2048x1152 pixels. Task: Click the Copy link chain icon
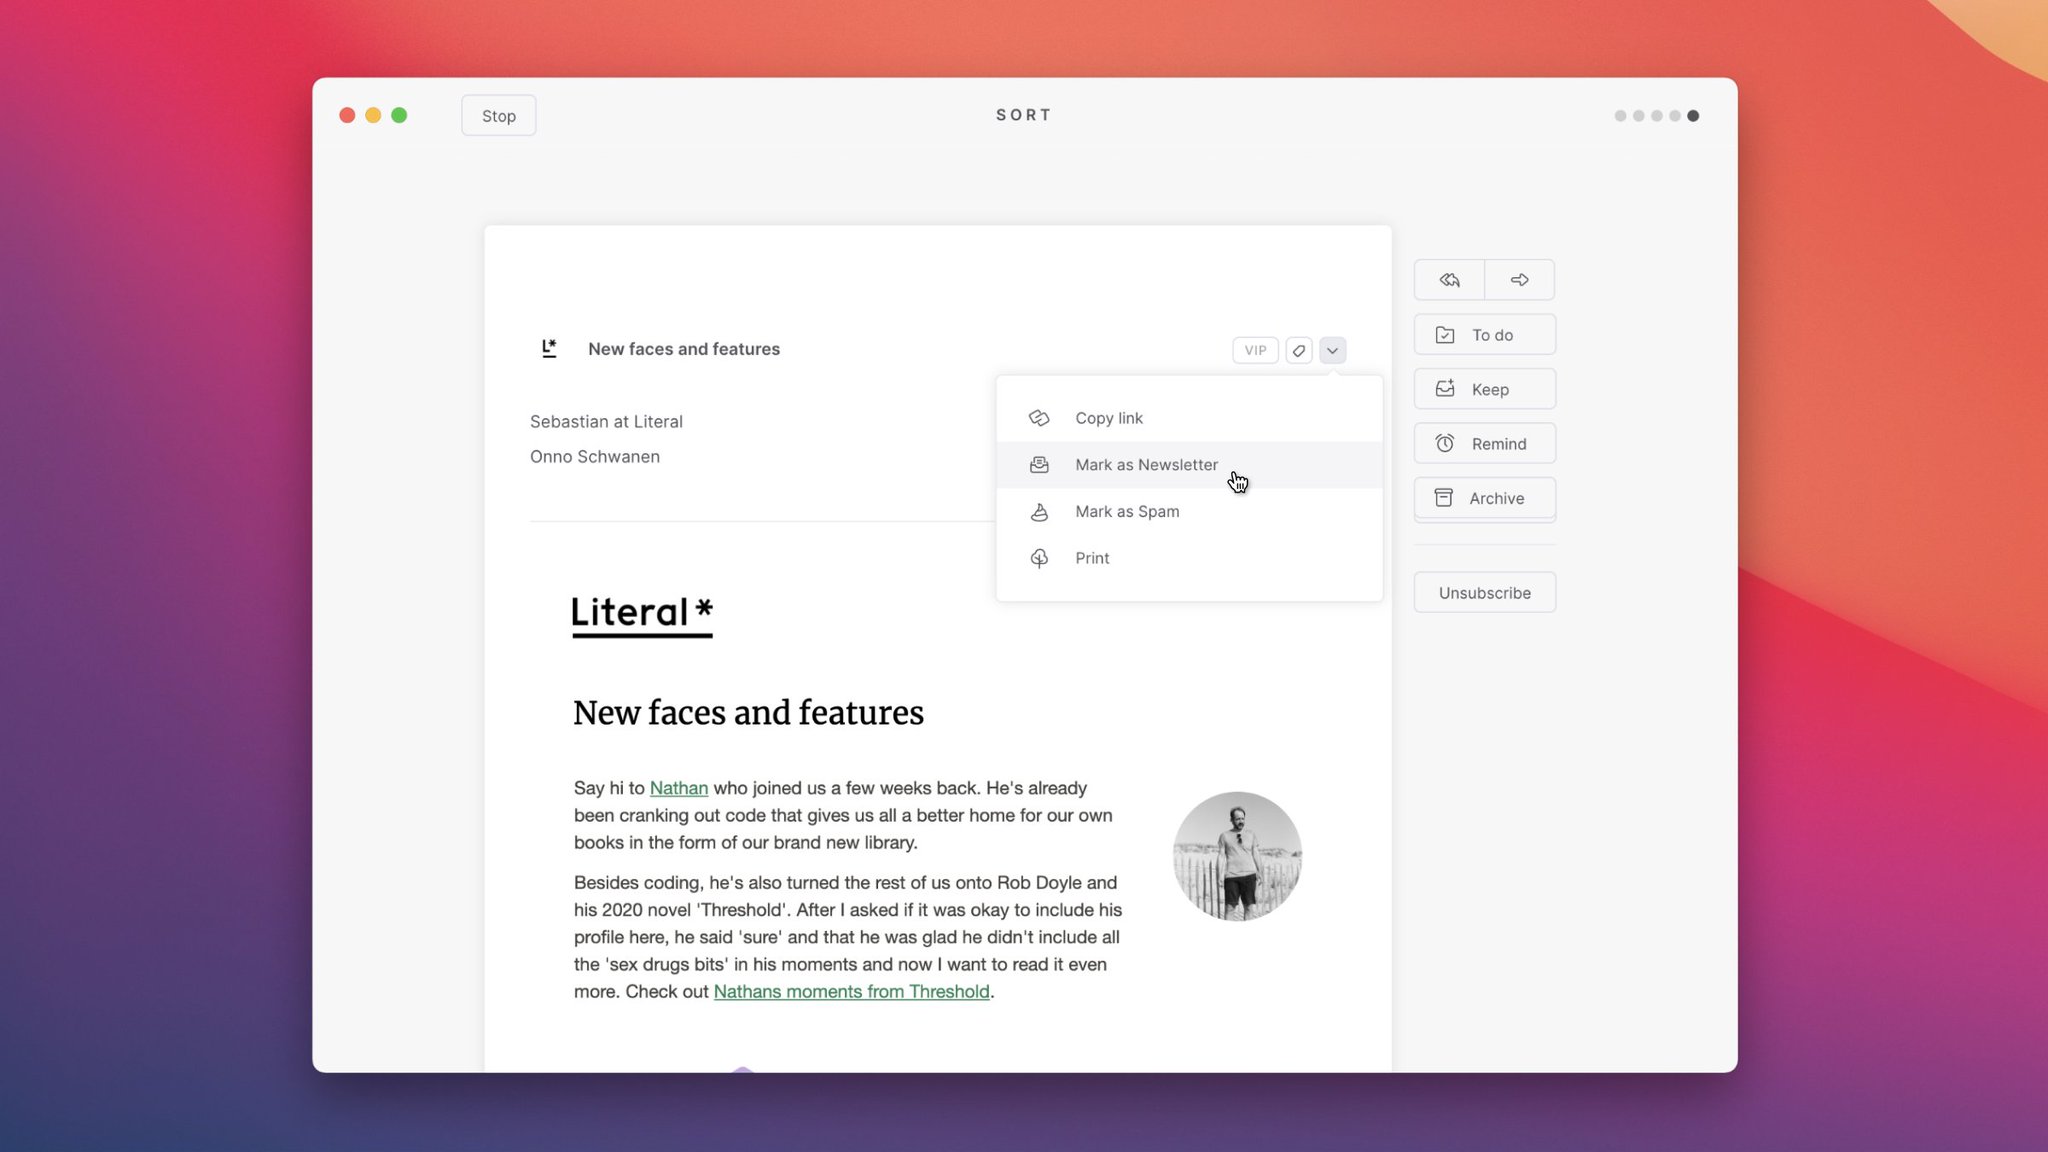[x=1039, y=418]
